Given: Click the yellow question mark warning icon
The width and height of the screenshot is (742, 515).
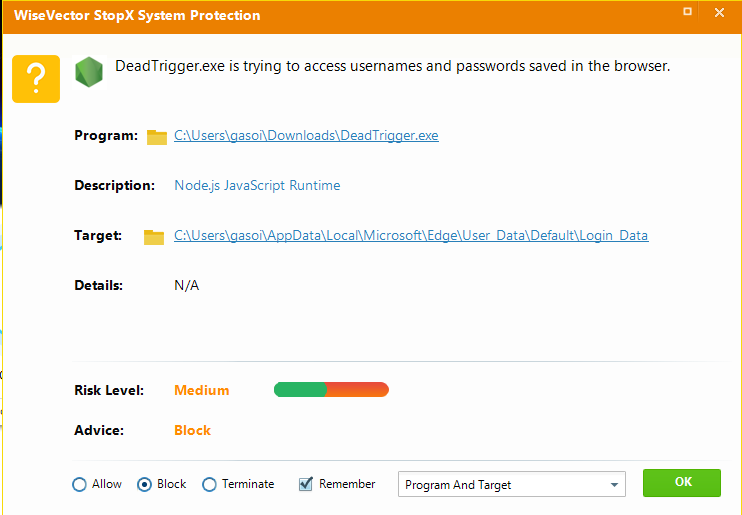Looking at the screenshot, I should [36, 78].
